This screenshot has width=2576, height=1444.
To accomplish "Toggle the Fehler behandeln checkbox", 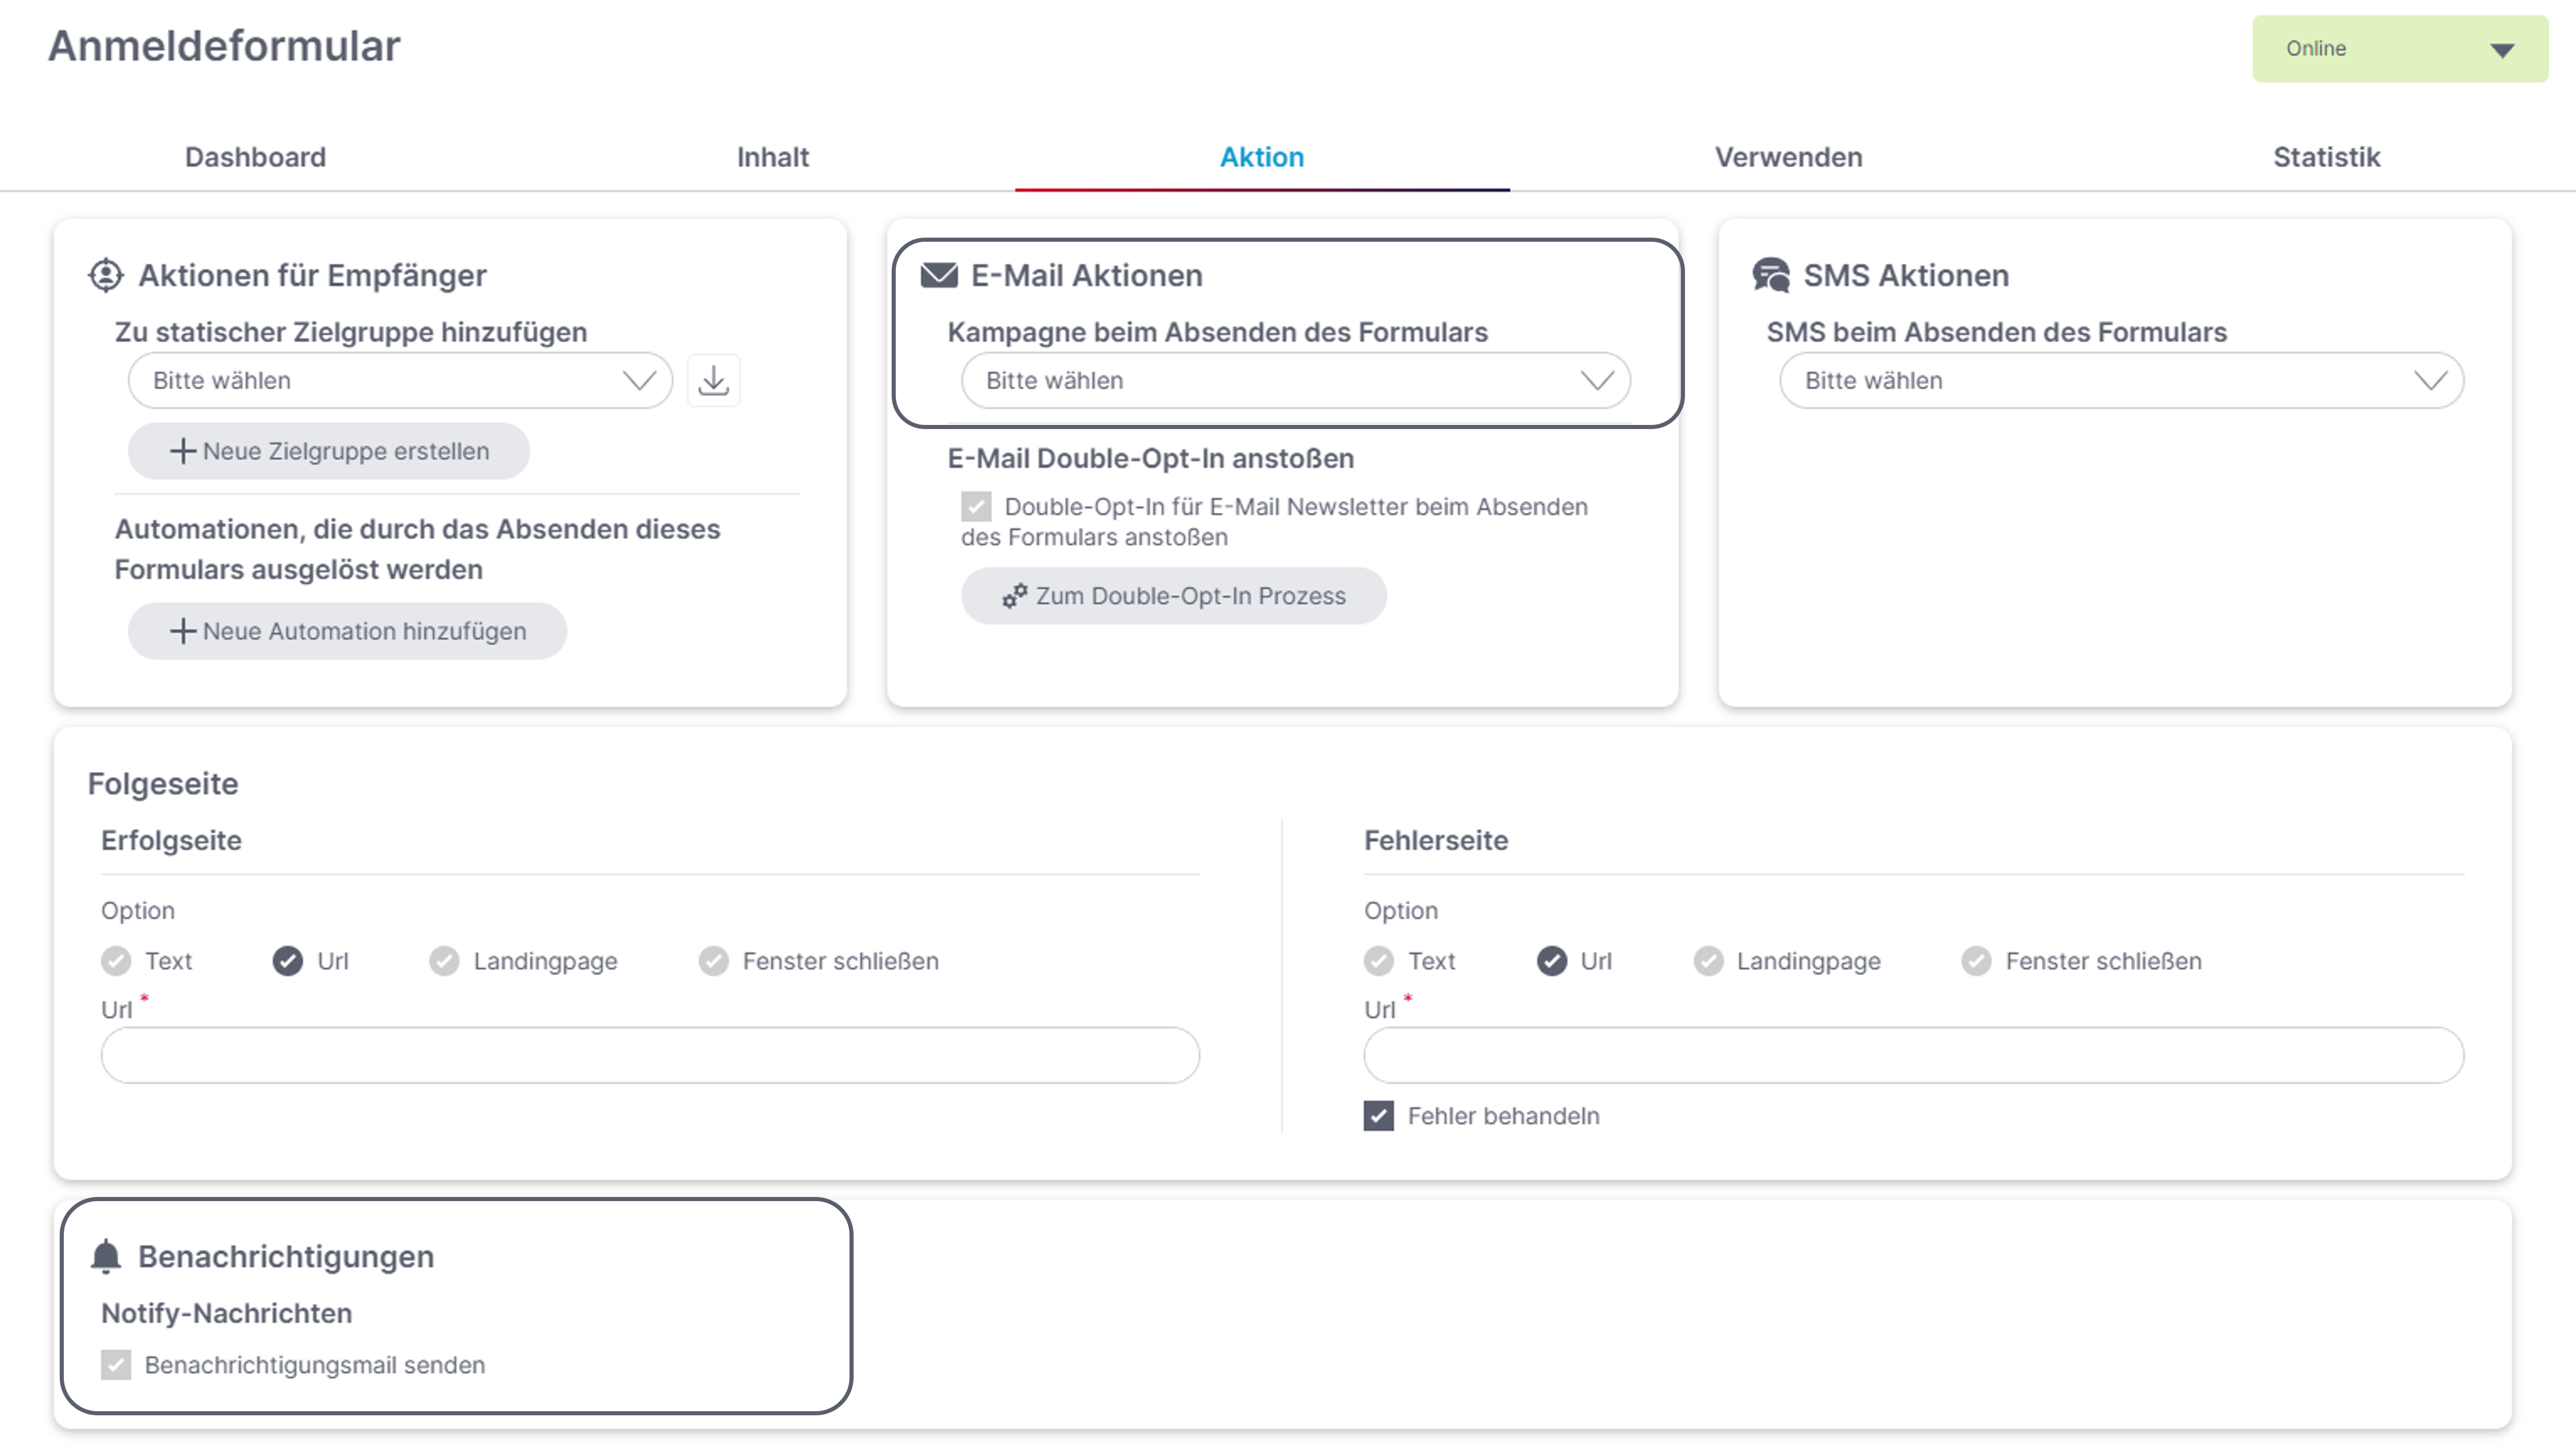I will 1378,1116.
